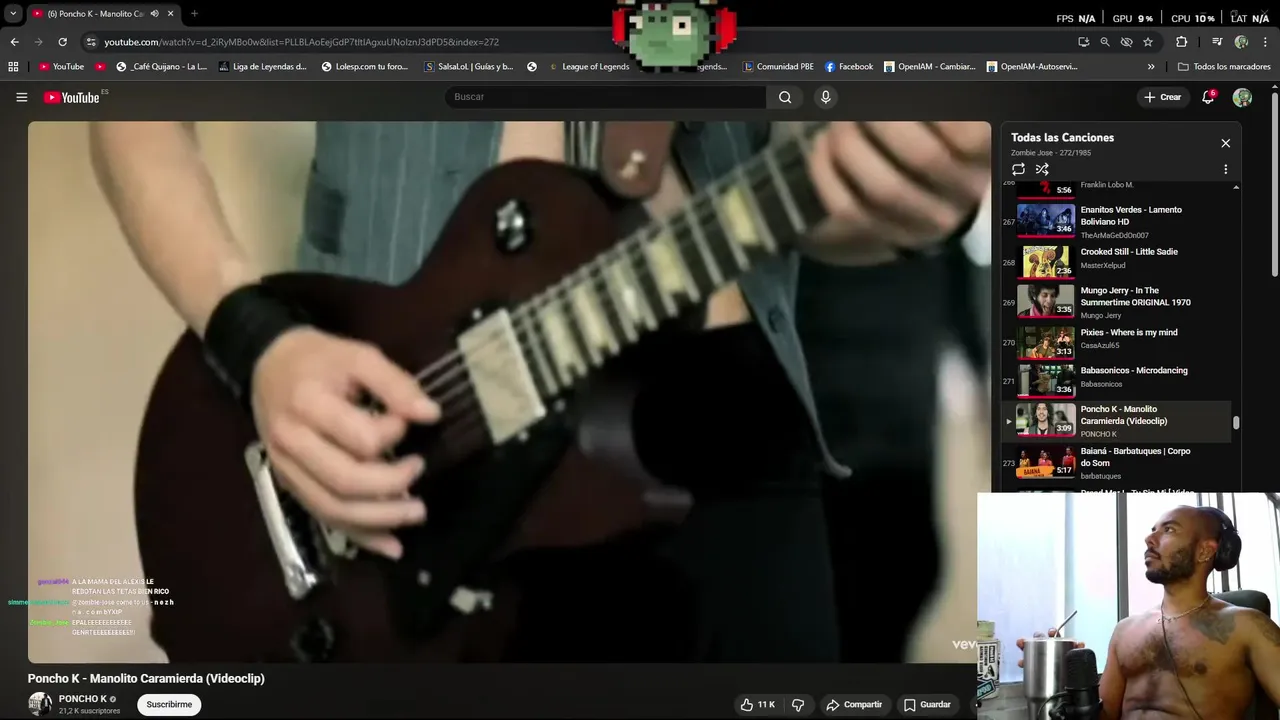
Task: Open the YouTube guide hamburger menu
Action: point(21,97)
